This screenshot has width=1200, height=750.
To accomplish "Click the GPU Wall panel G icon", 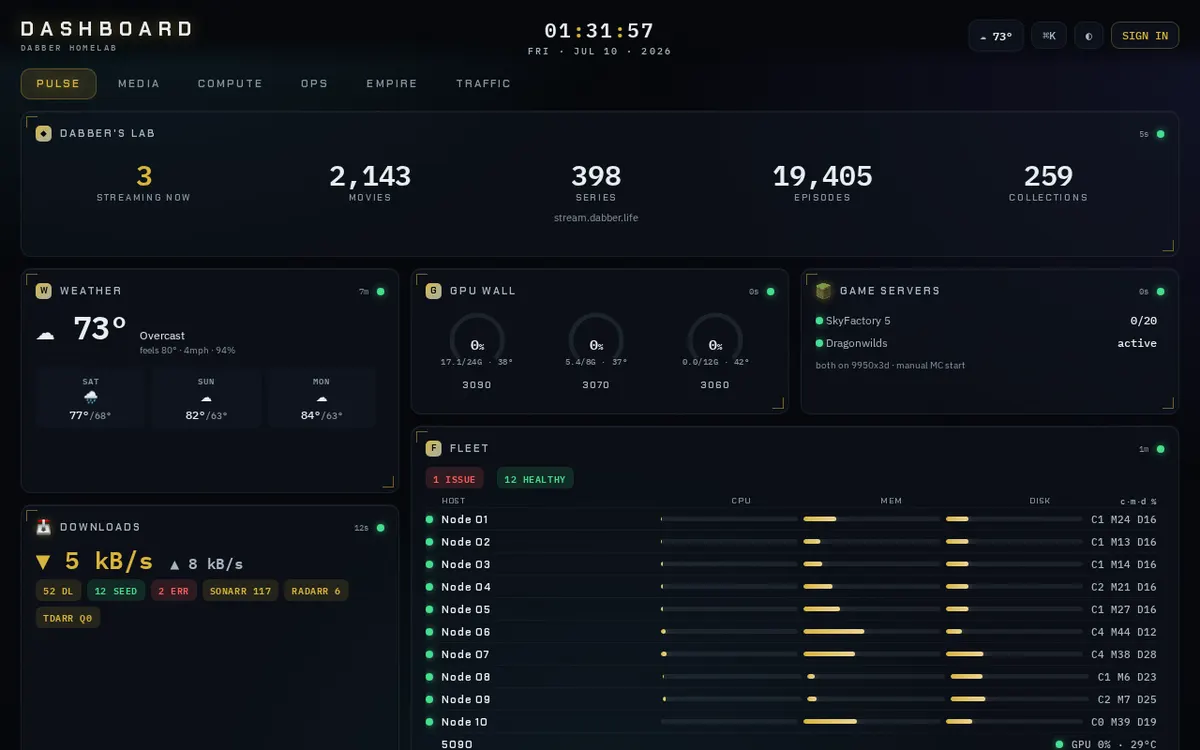I will pyautogui.click(x=434, y=291).
